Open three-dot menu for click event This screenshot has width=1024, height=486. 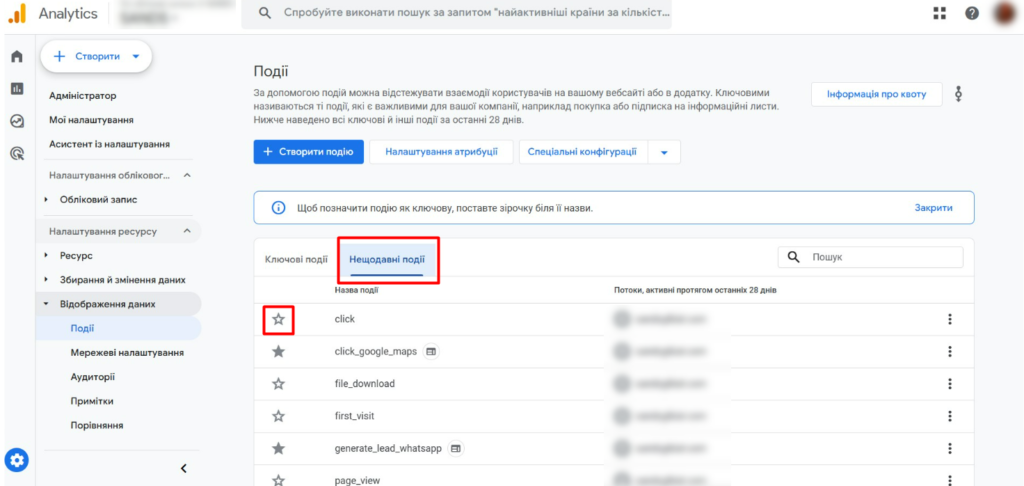pyautogui.click(x=949, y=320)
